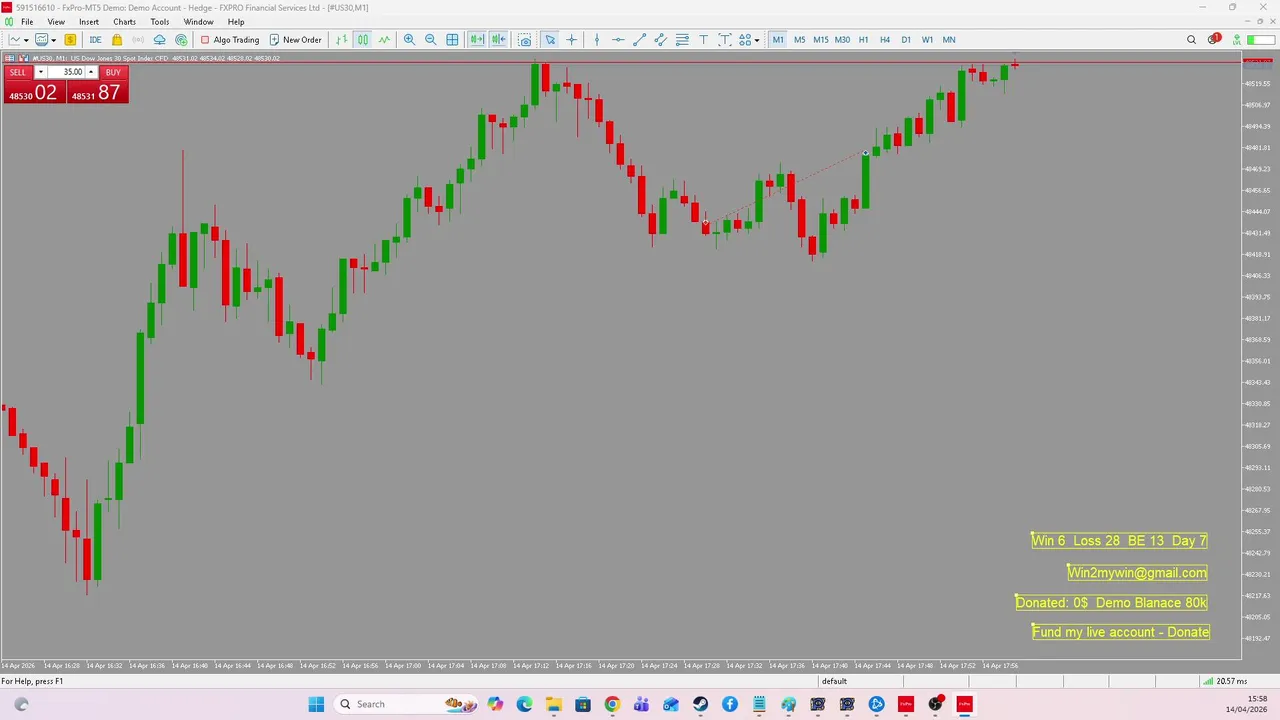This screenshot has width=1280, height=720.
Task: Switch to H4 timeframe
Action: click(885, 40)
